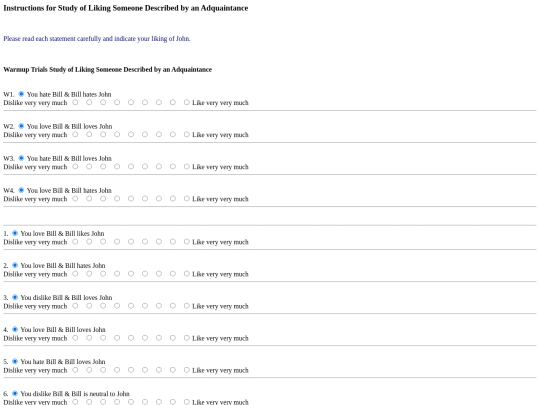Viewport: 540px width, 405px height.
Task: Select sixth scale radio in item 3
Action: click(x=145, y=305)
